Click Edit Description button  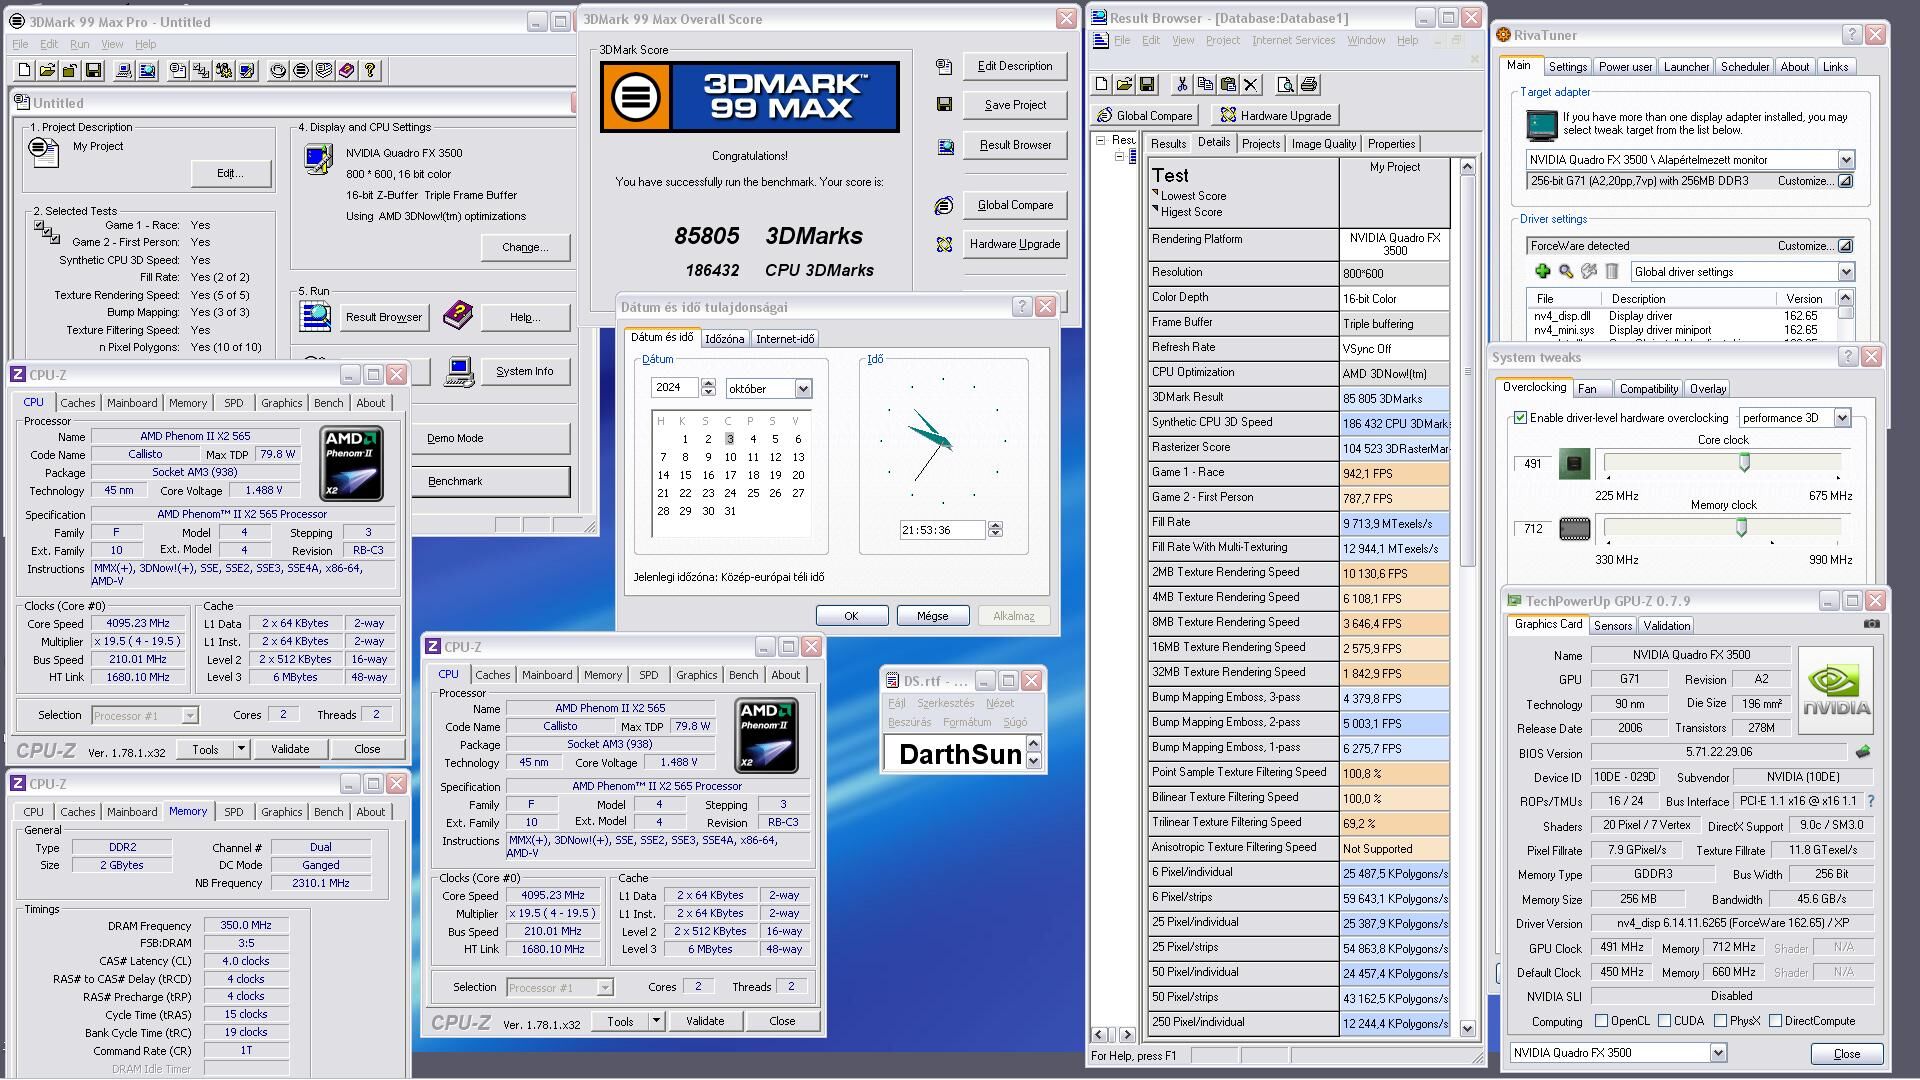[1015, 66]
